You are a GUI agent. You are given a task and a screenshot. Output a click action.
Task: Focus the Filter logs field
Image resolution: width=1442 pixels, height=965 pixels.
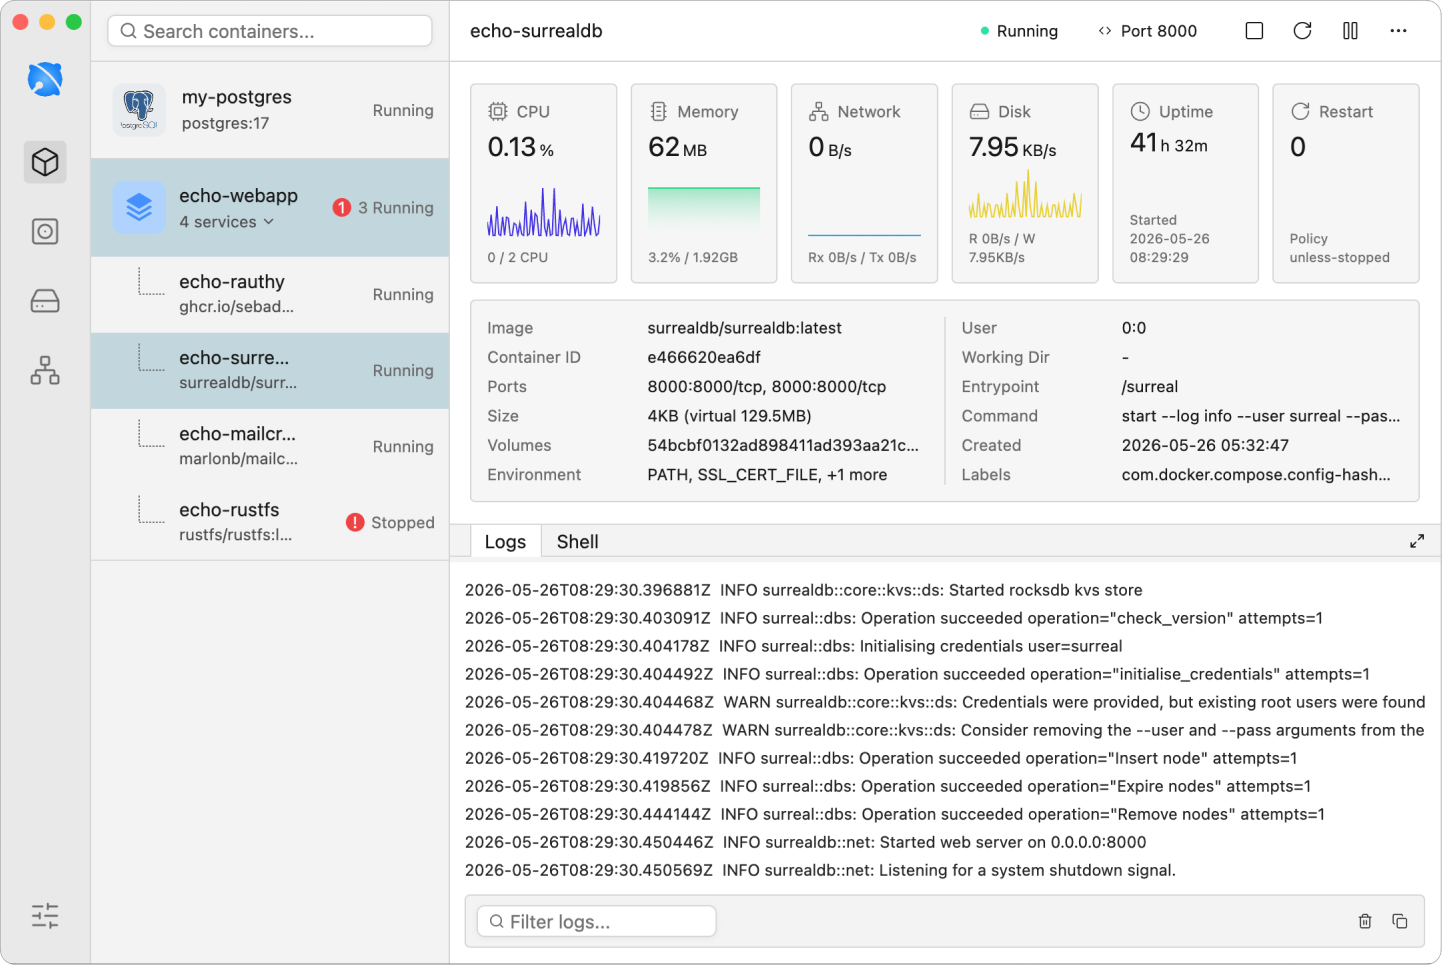pos(597,921)
